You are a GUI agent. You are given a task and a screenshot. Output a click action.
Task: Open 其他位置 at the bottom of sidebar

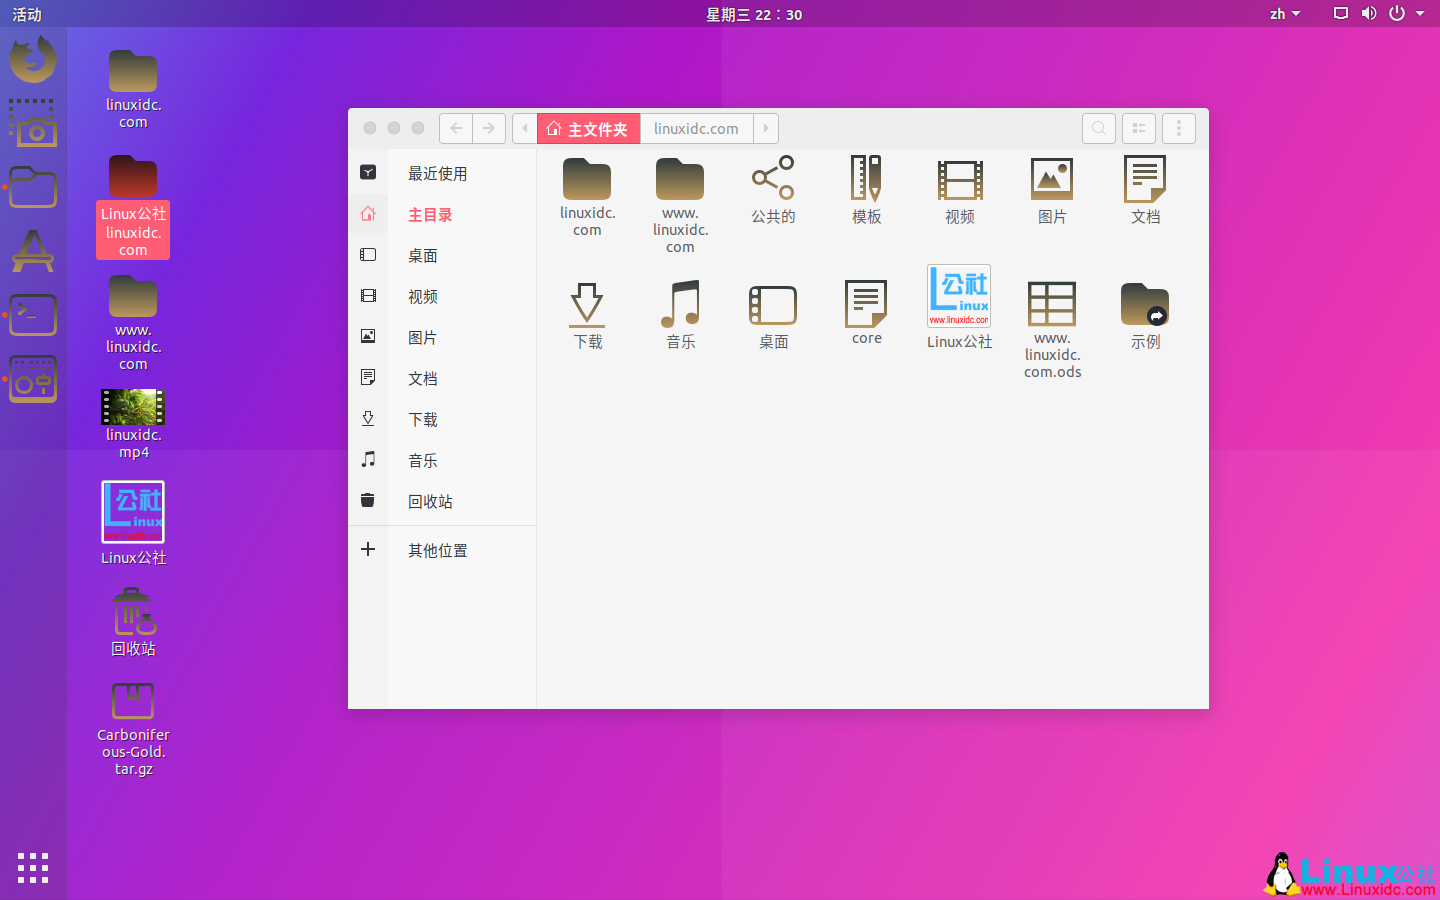pyautogui.click(x=437, y=550)
